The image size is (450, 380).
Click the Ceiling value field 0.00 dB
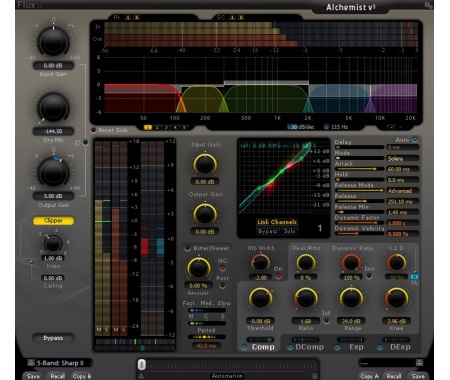53,278
